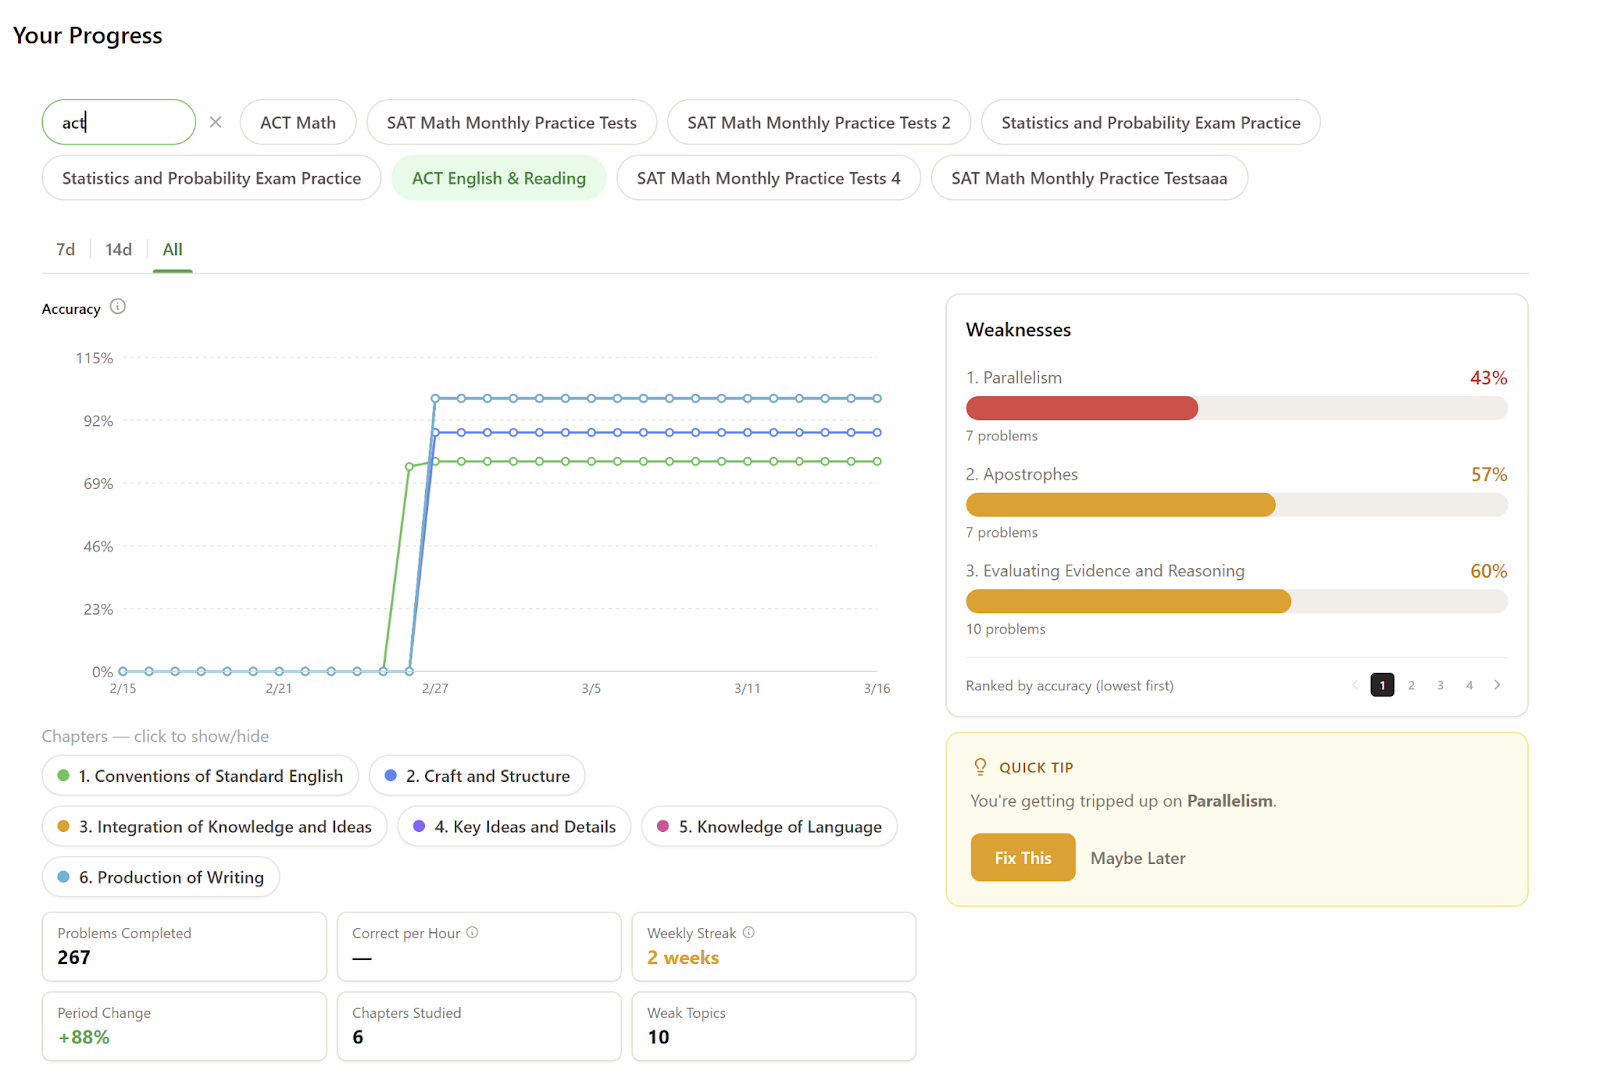Screen dimensions: 1600x1082
Task: Switch to the 7d time range tab
Action: pos(64,249)
